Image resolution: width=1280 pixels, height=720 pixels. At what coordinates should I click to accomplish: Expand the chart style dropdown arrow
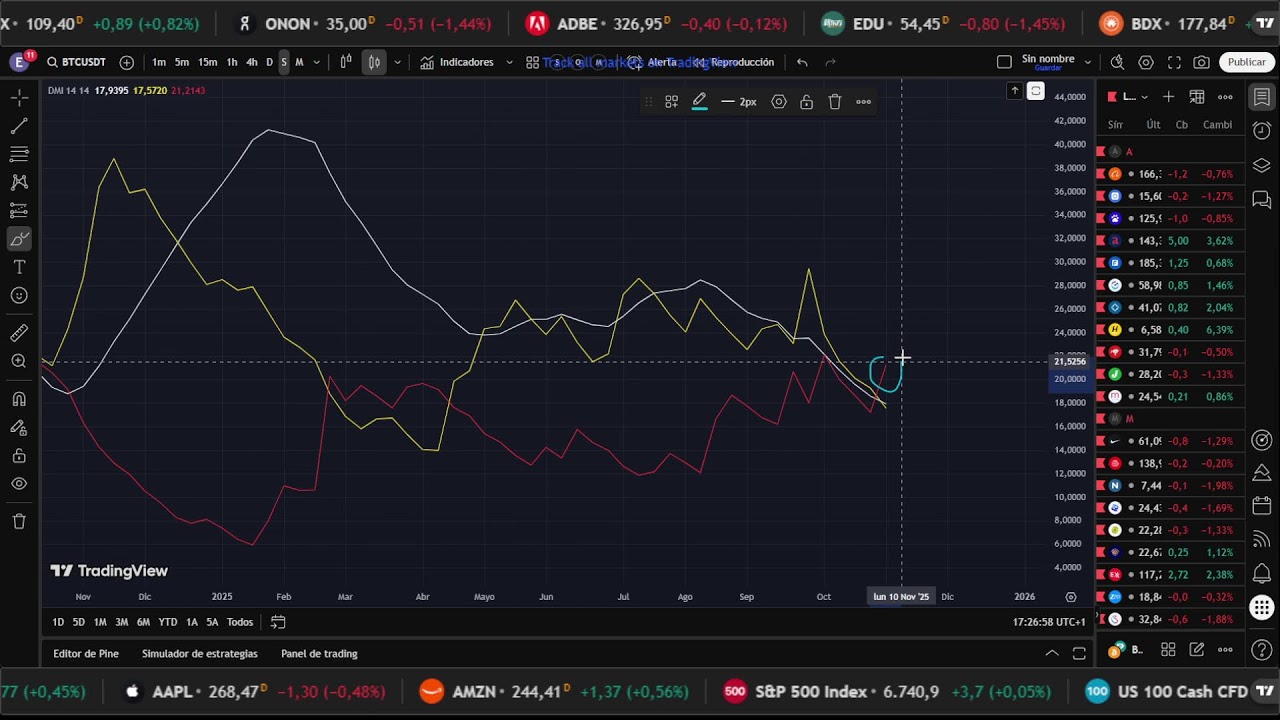tap(397, 62)
